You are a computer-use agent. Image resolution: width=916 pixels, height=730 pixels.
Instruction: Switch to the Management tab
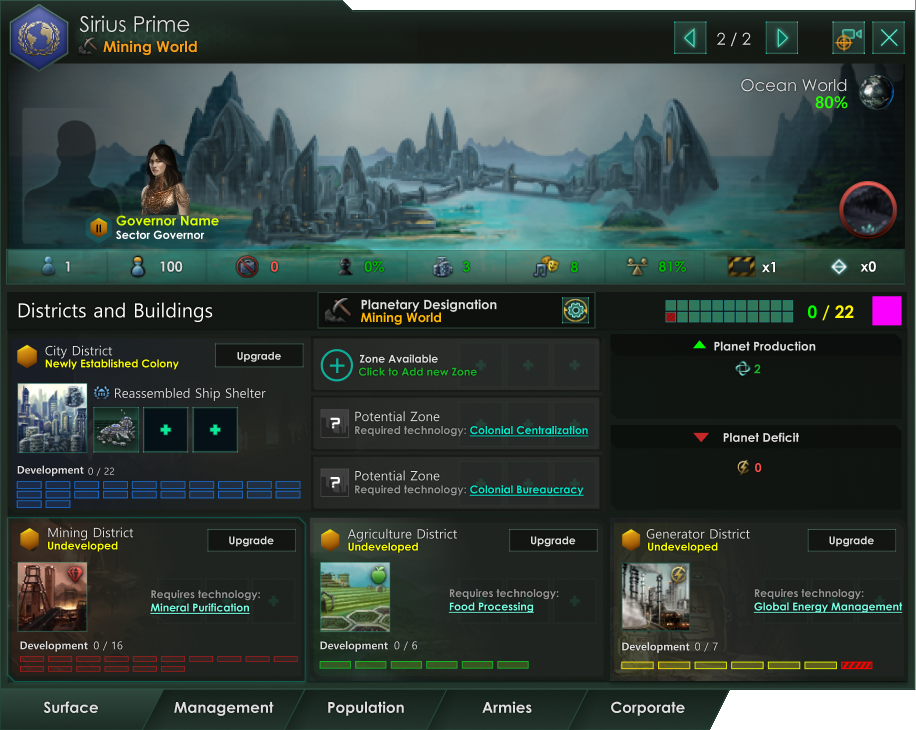[x=223, y=708]
